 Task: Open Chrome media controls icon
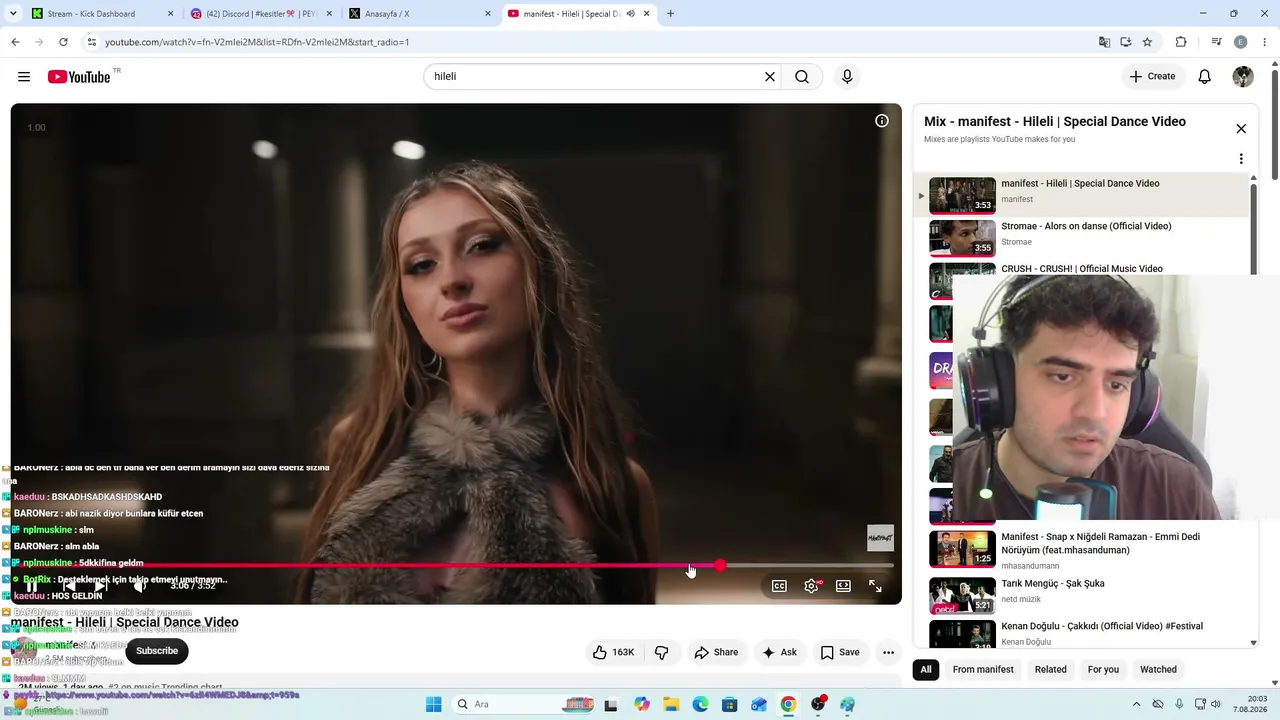point(1216,42)
